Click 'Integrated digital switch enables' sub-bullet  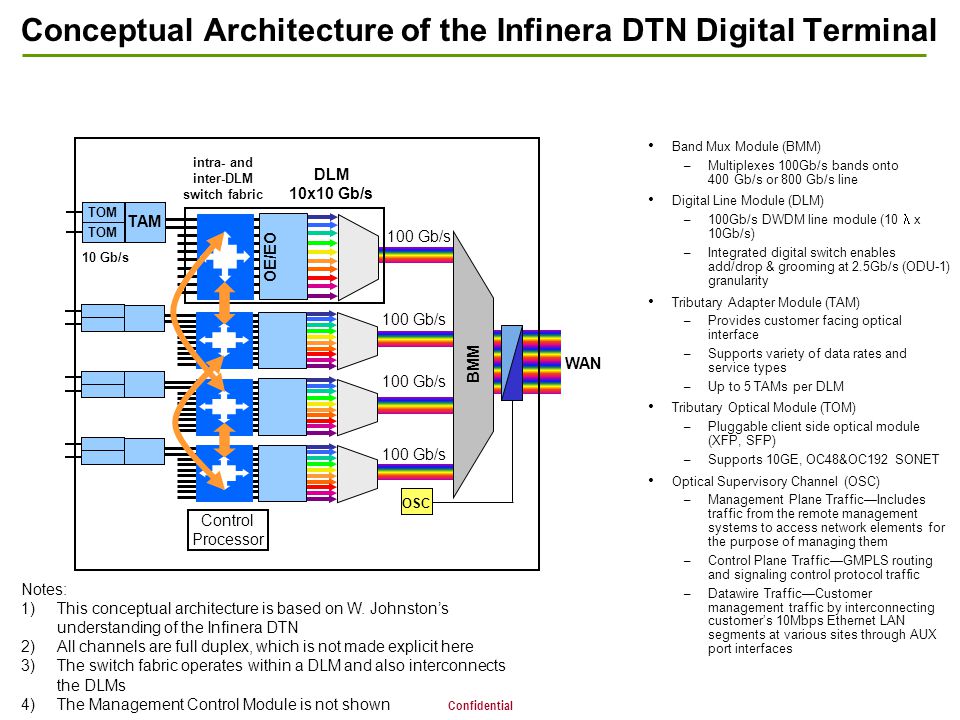coord(828,266)
